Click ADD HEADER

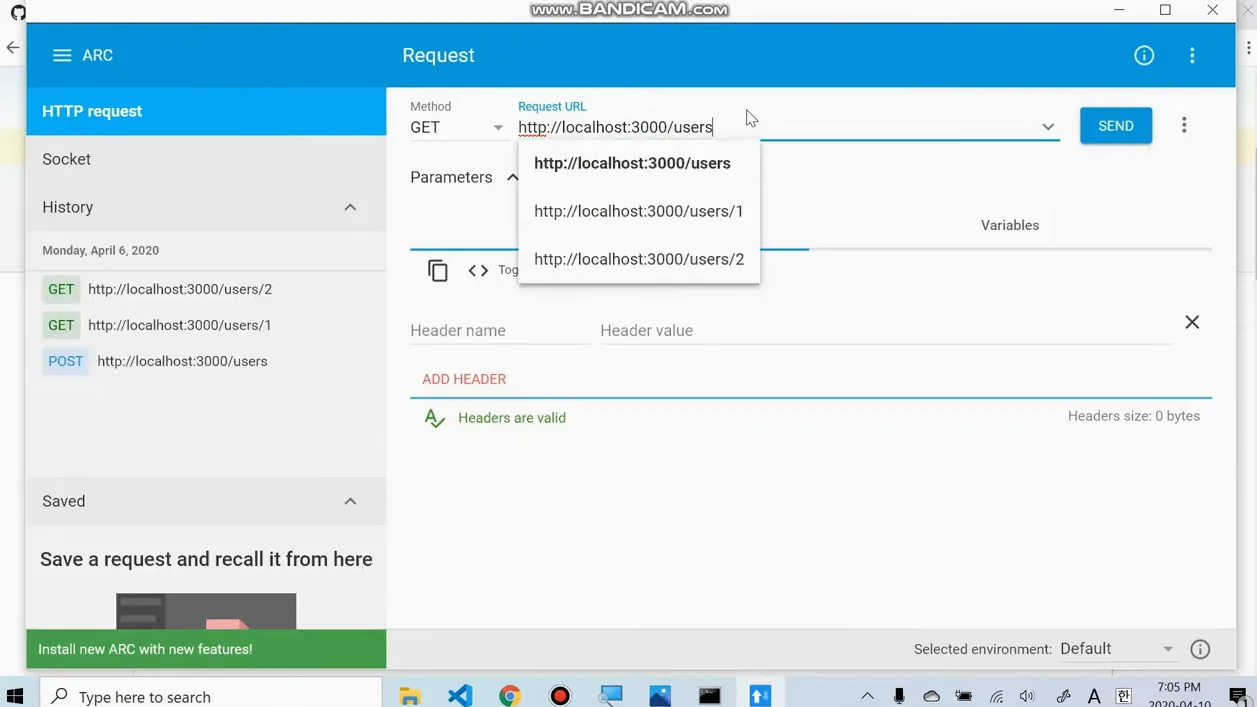point(464,379)
